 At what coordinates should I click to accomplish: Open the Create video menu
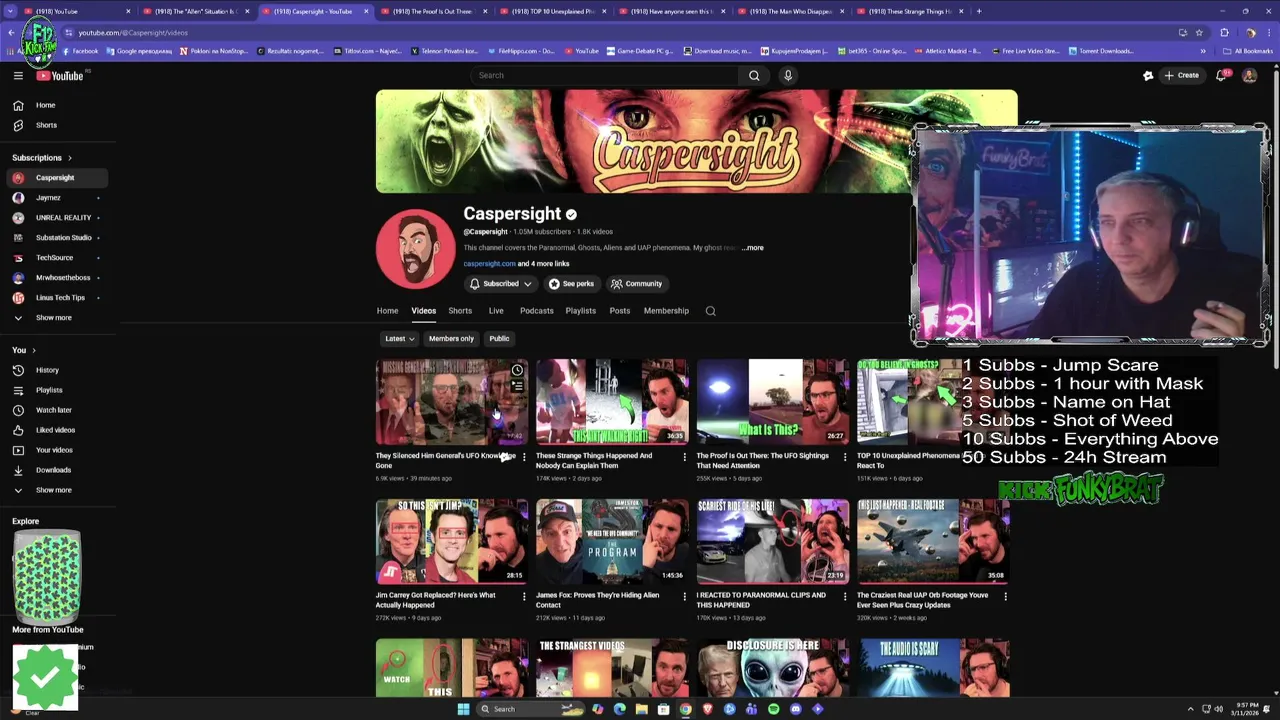tap(1181, 75)
